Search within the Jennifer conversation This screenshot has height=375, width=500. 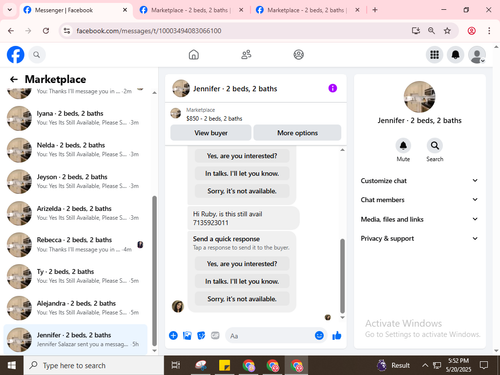(435, 146)
